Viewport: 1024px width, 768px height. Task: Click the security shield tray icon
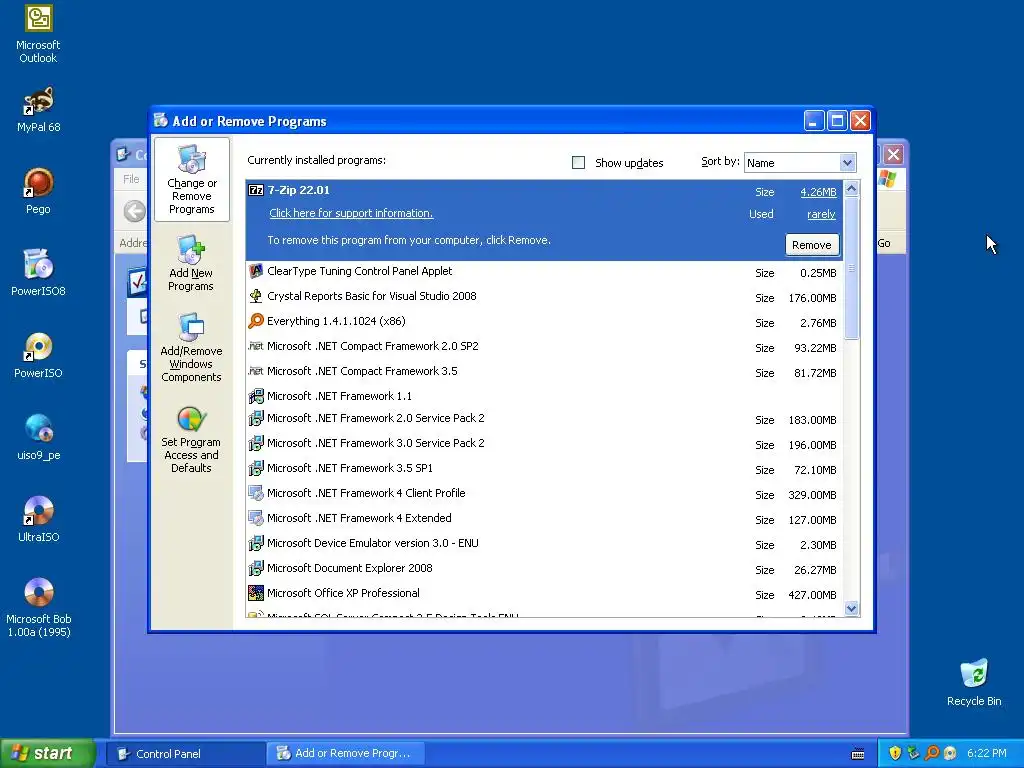tap(895, 753)
